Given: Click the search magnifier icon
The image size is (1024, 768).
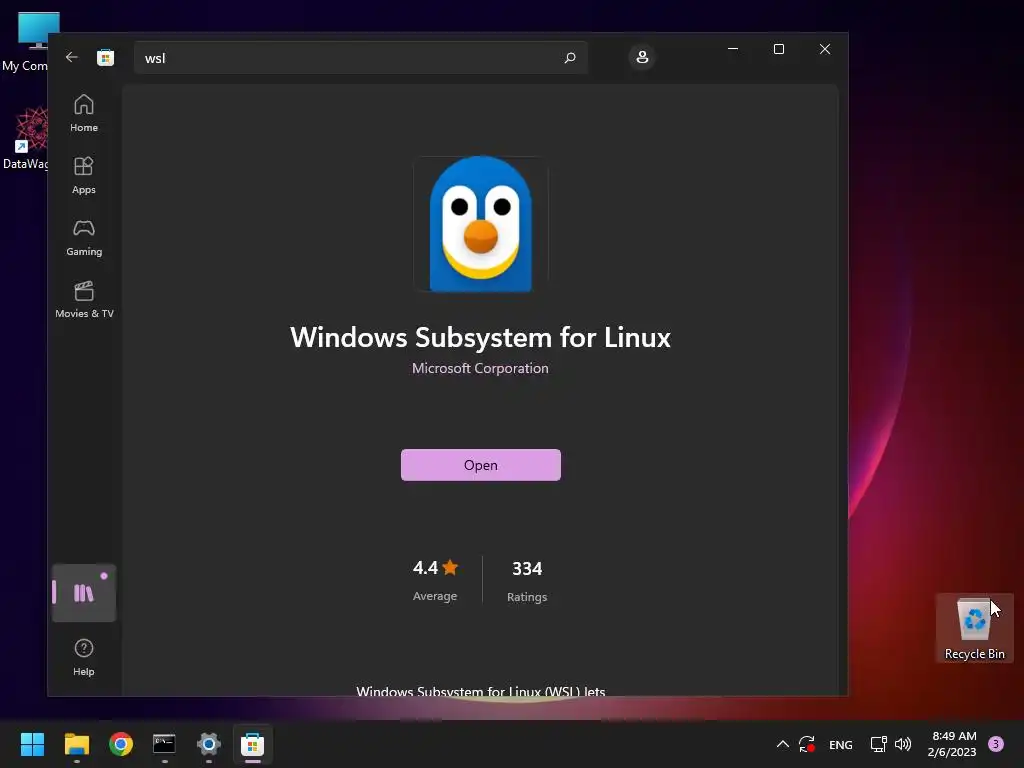Looking at the screenshot, I should [569, 58].
